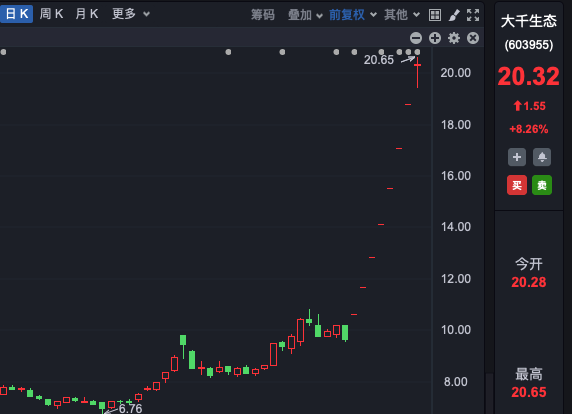572x414 pixels.
Task: Click the 20.00 price axis label
Action: pyautogui.click(x=456, y=73)
